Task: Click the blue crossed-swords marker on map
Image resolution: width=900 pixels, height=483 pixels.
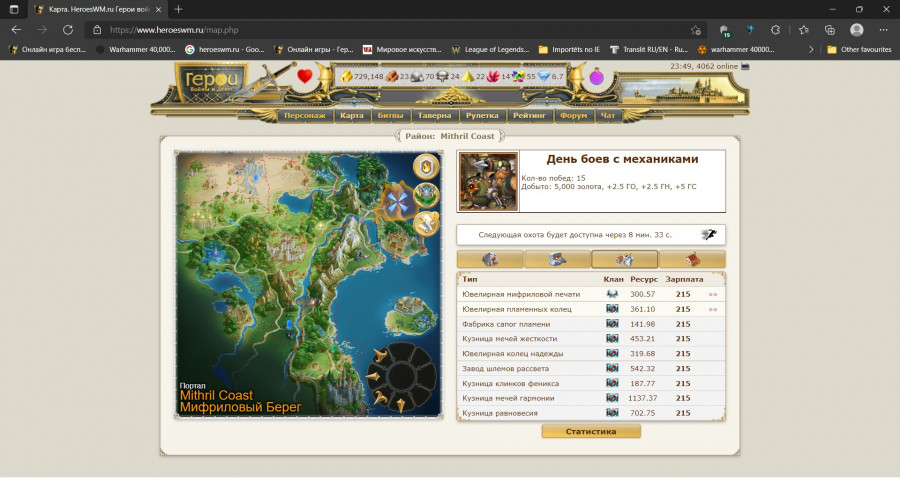Action: pos(397,202)
